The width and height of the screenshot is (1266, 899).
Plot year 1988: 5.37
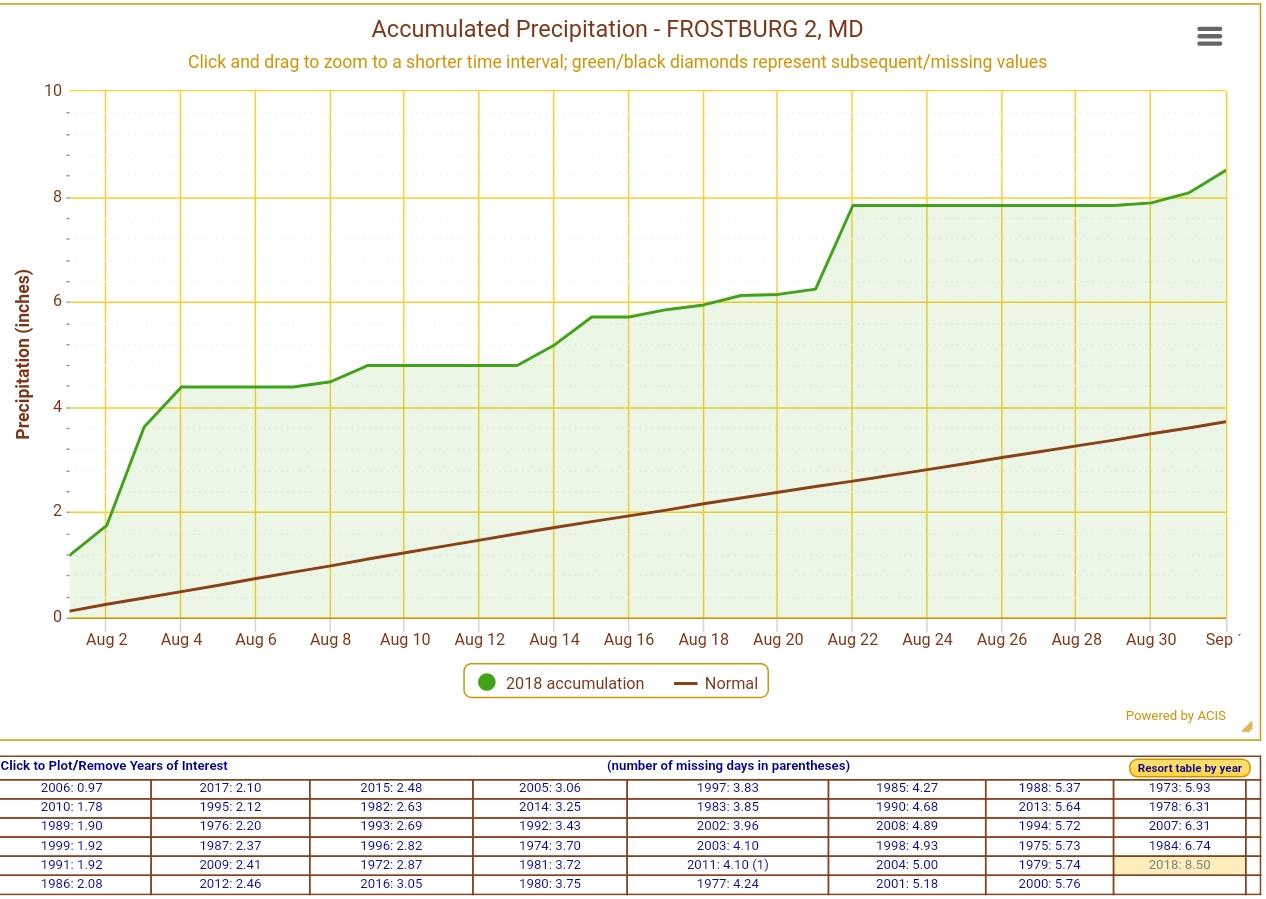click(1049, 788)
